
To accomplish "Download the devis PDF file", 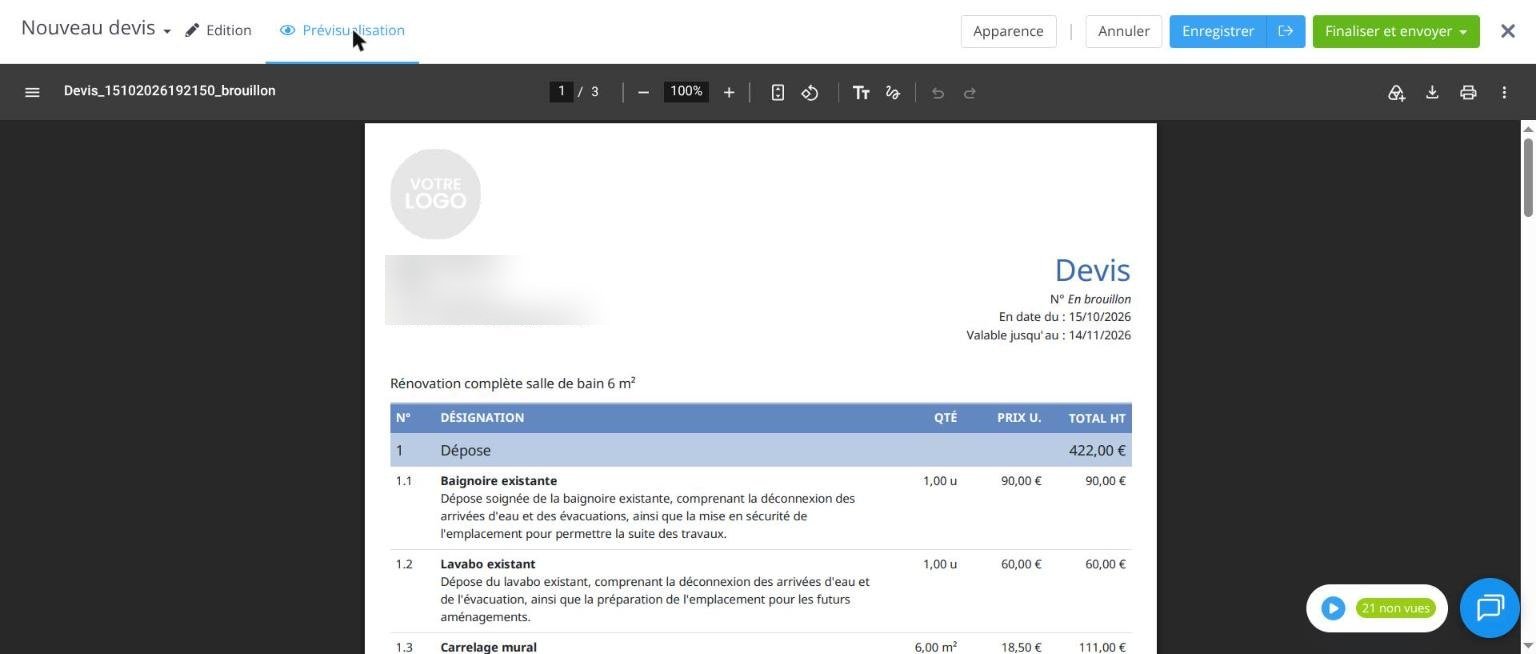I will point(1432,92).
